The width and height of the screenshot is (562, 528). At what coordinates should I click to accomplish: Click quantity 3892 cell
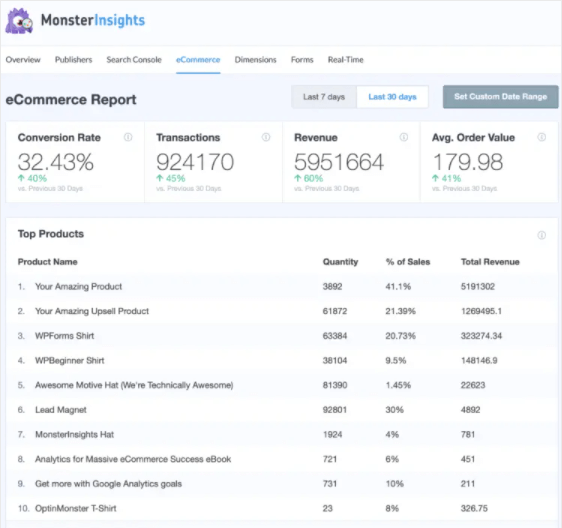pyautogui.click(x=333, y=287)
